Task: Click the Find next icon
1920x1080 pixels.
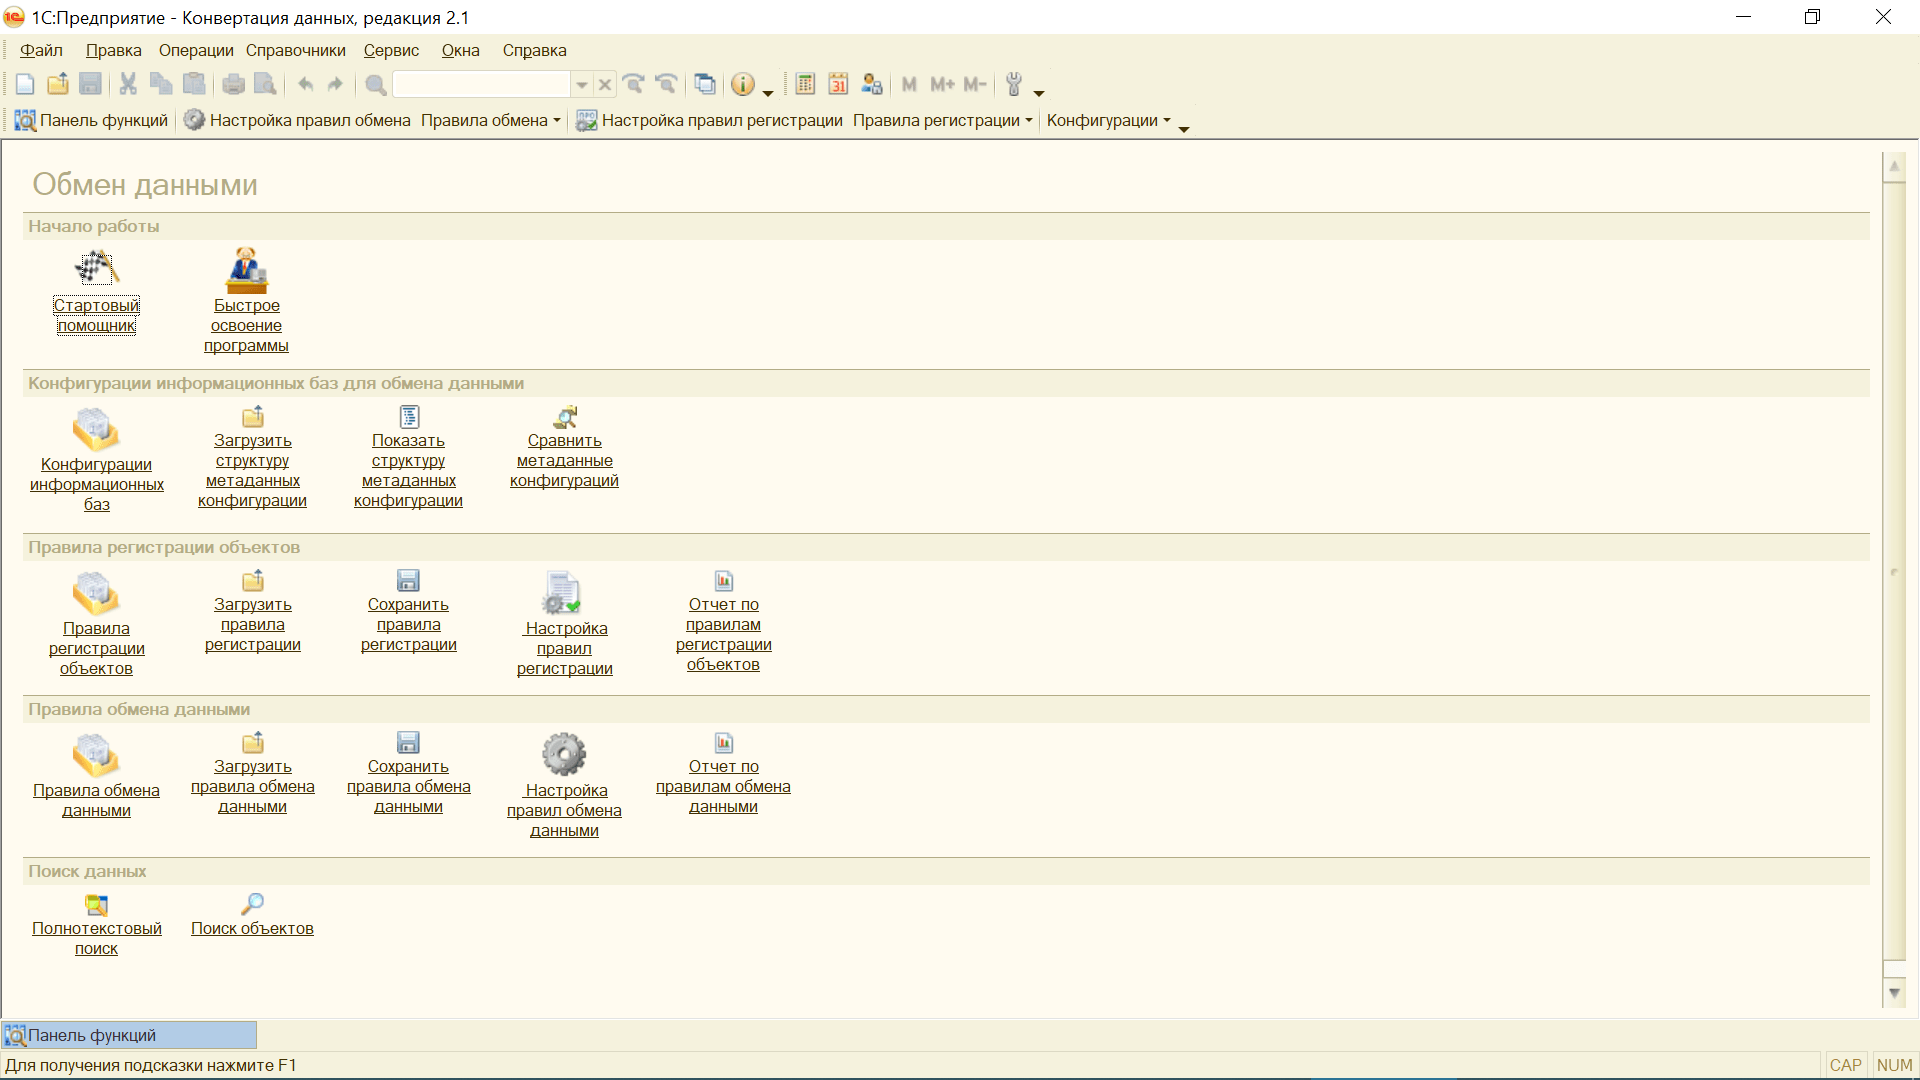Action: [x=633, y=85]
